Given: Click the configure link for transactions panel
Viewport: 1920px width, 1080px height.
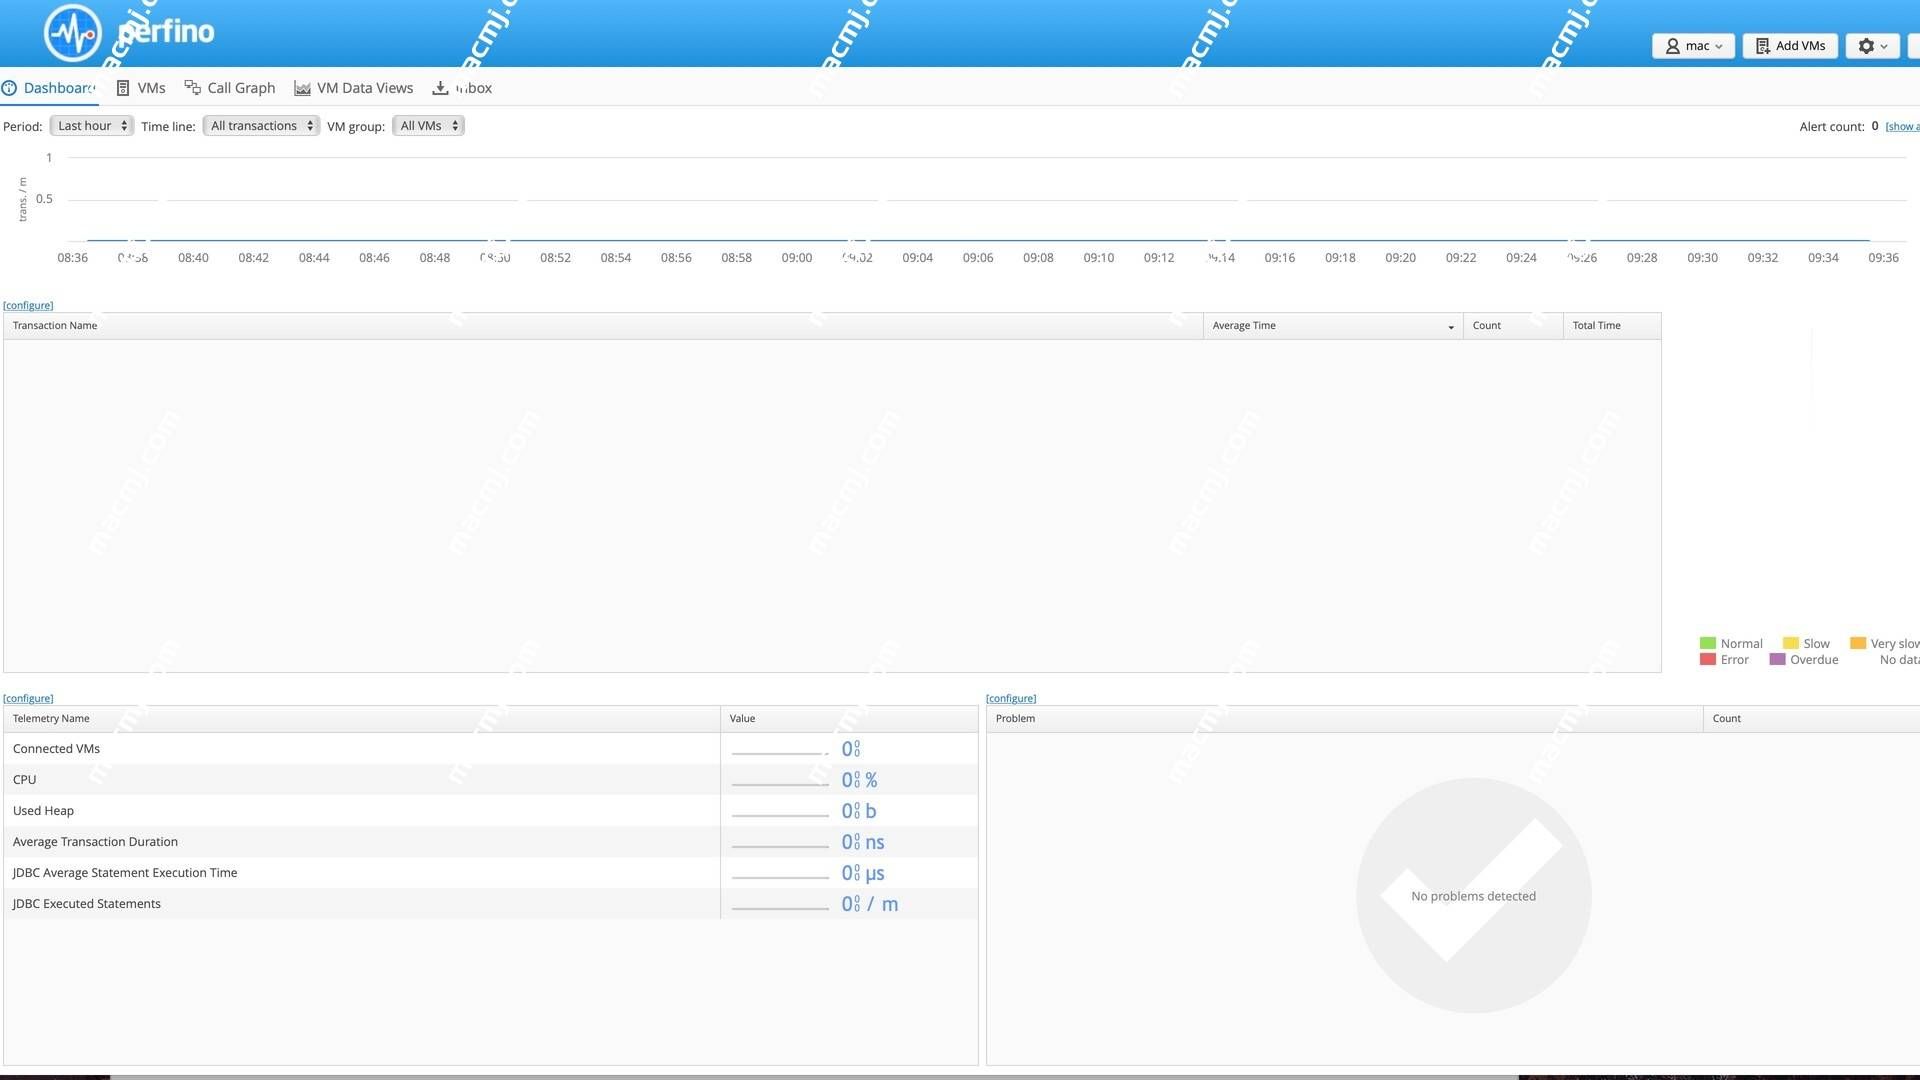Looking at the screenshot, I should pos(28,305).
